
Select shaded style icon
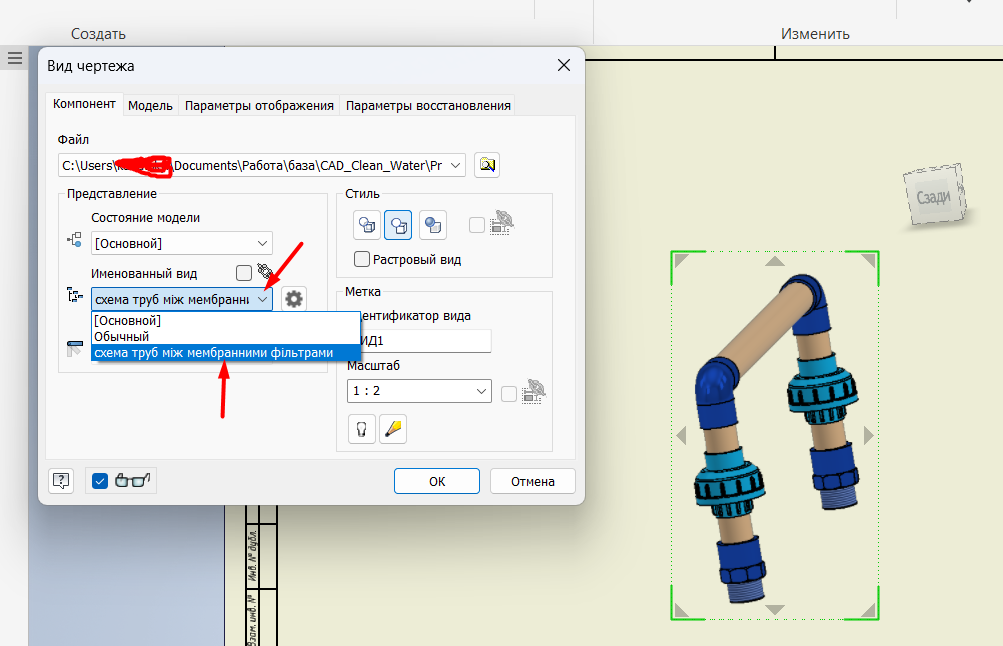433,225
